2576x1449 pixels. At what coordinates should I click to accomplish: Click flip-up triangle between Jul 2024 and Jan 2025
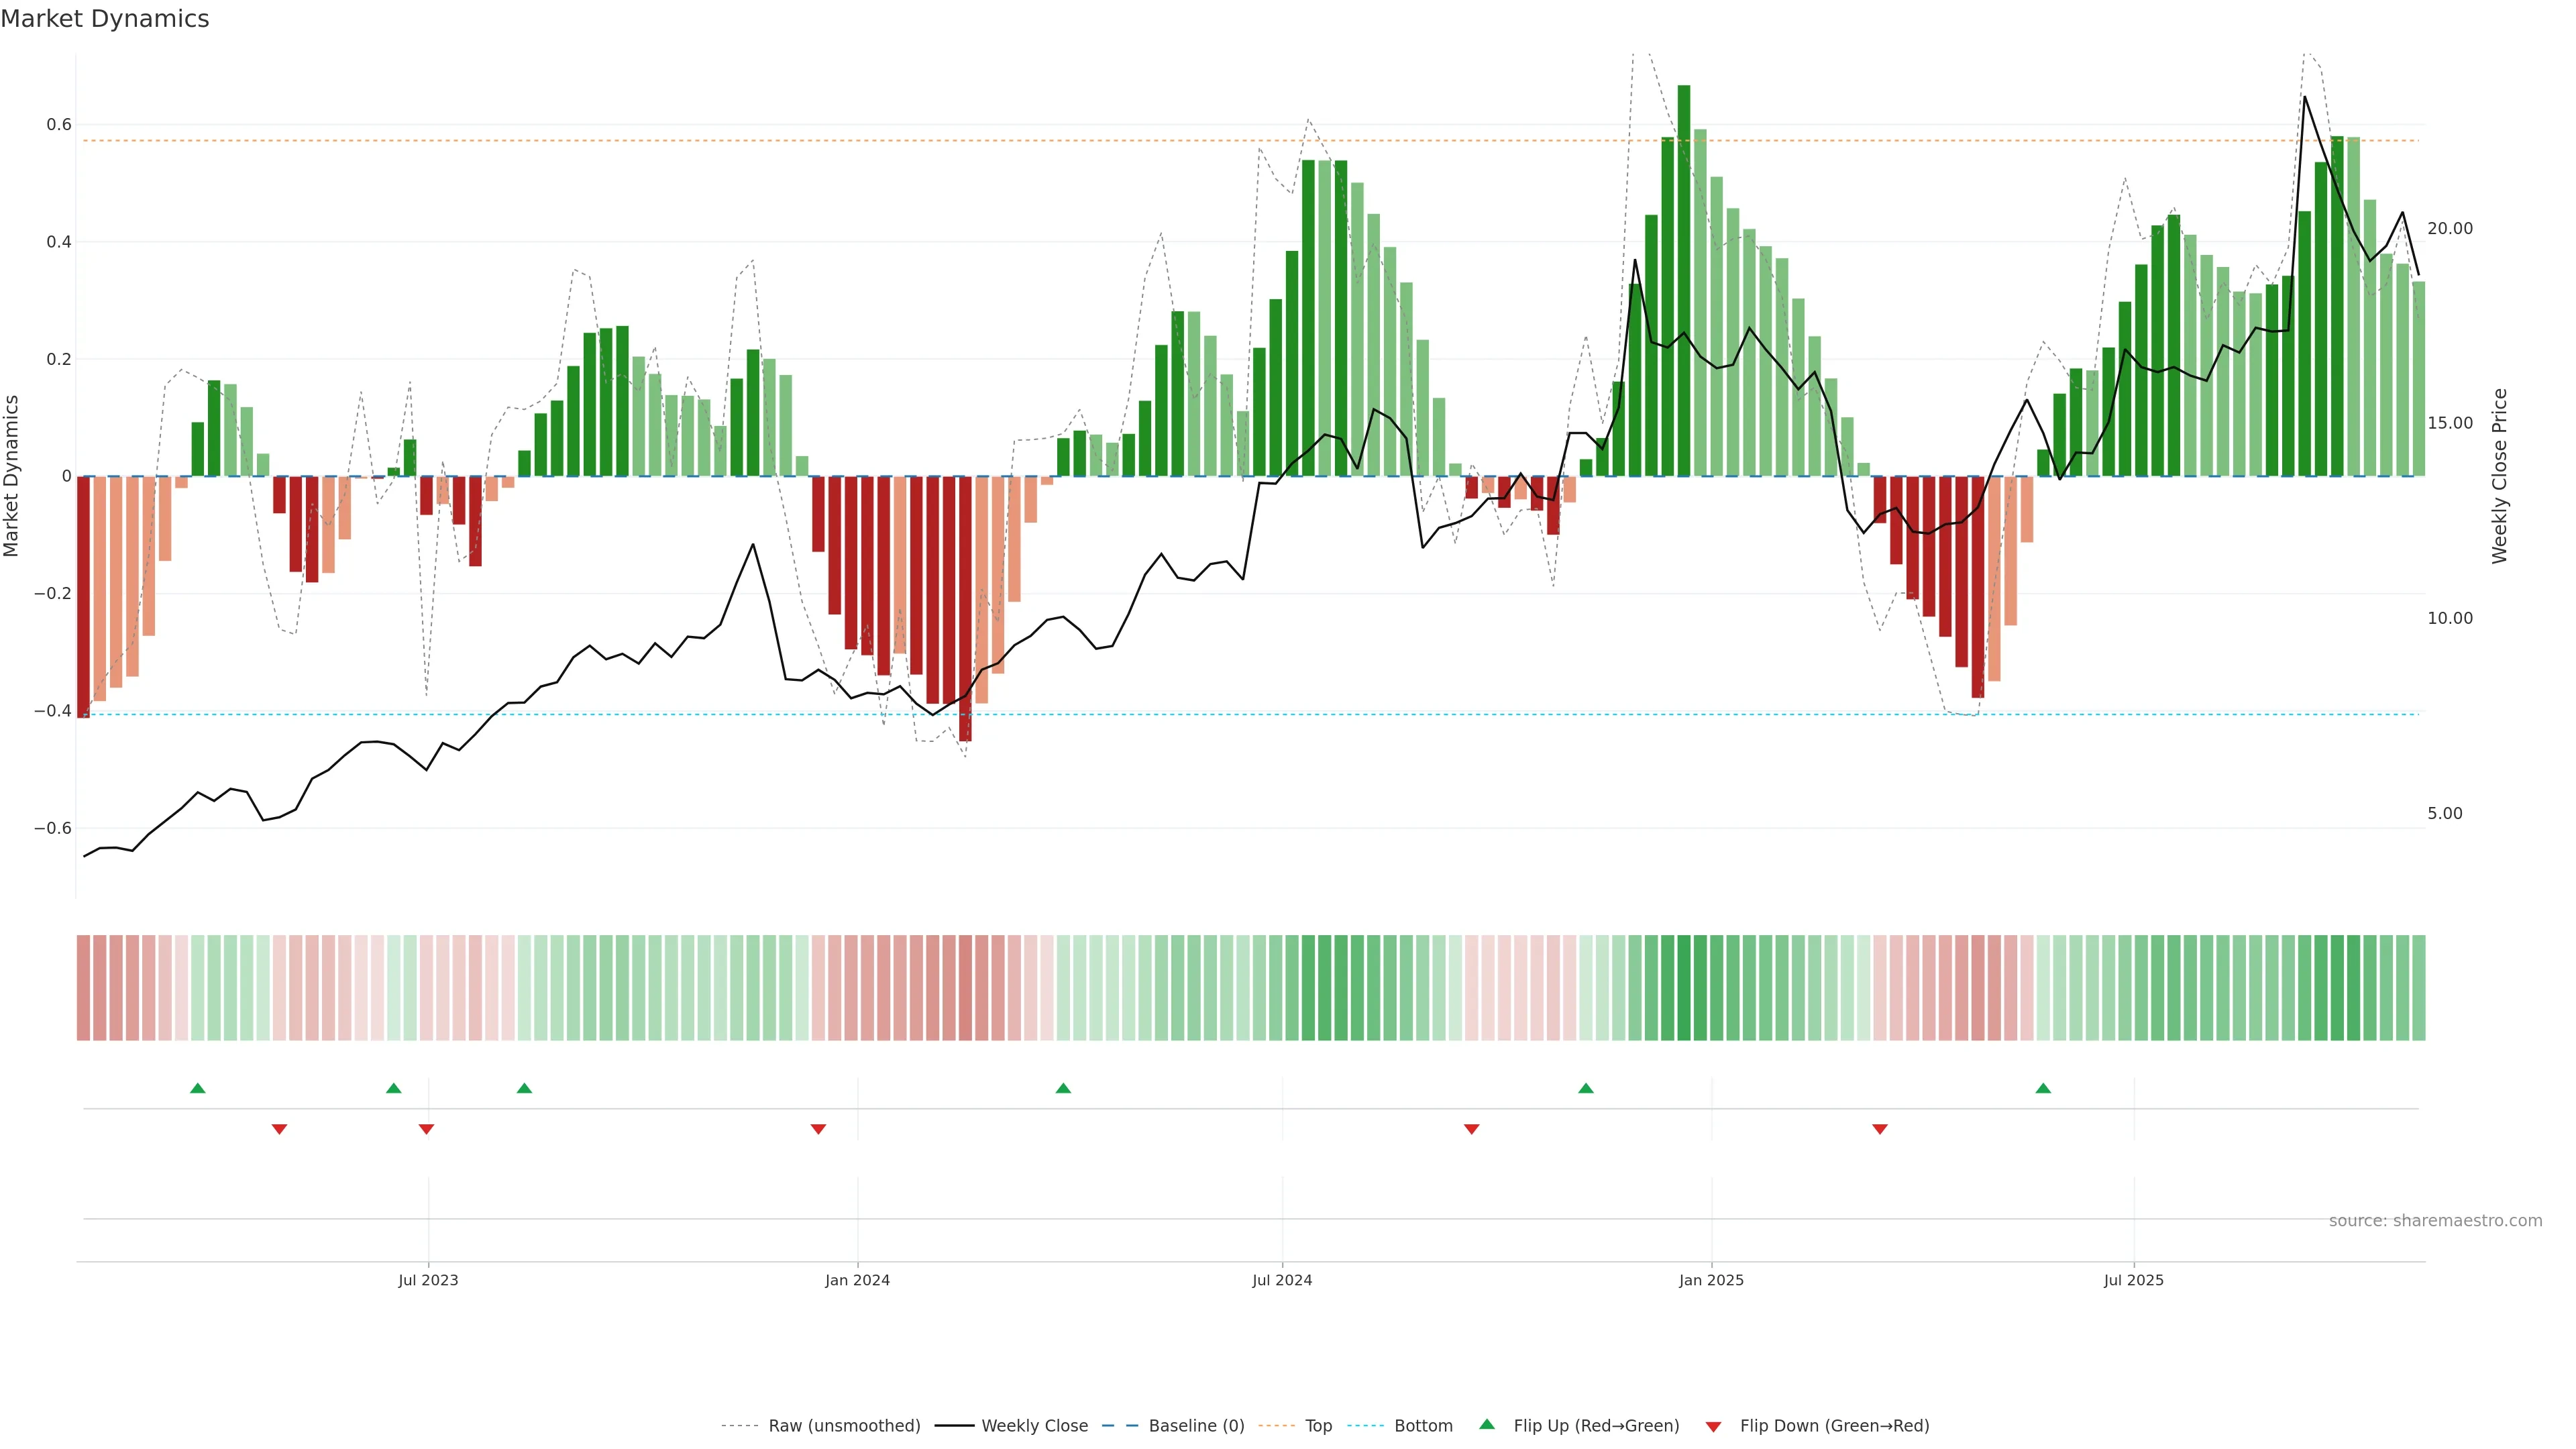[1586, 1088]
